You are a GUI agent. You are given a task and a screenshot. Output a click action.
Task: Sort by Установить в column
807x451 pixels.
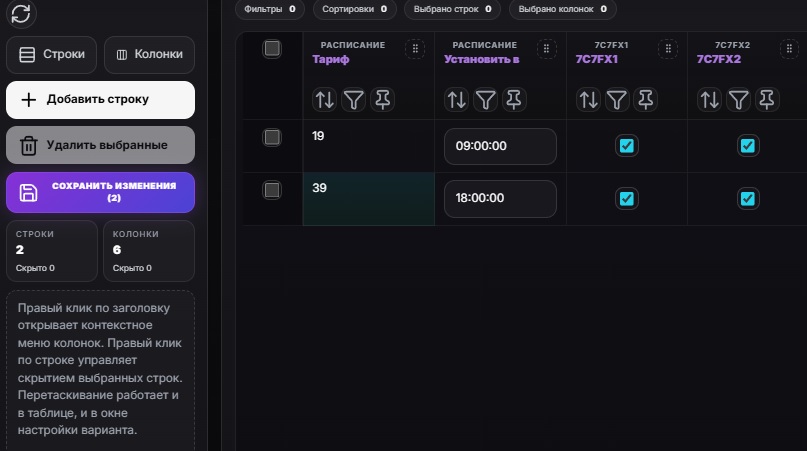457,99
